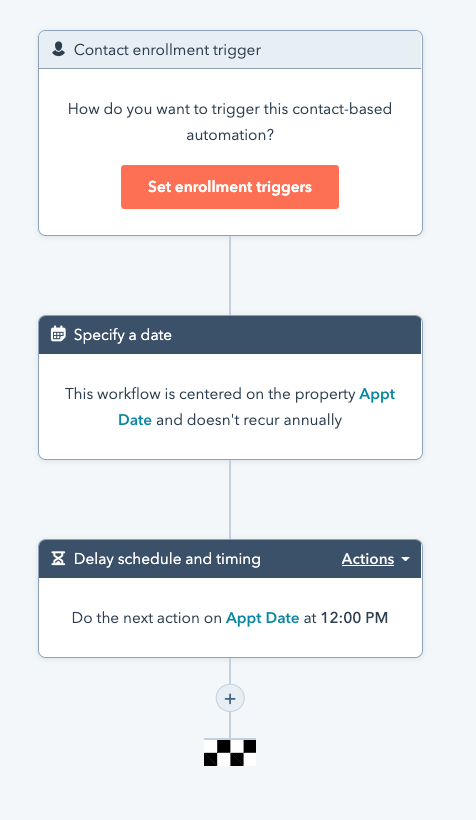Click the contact person icon in enrollment header
This screenshot has height=820, width=476.
[58, 49]
